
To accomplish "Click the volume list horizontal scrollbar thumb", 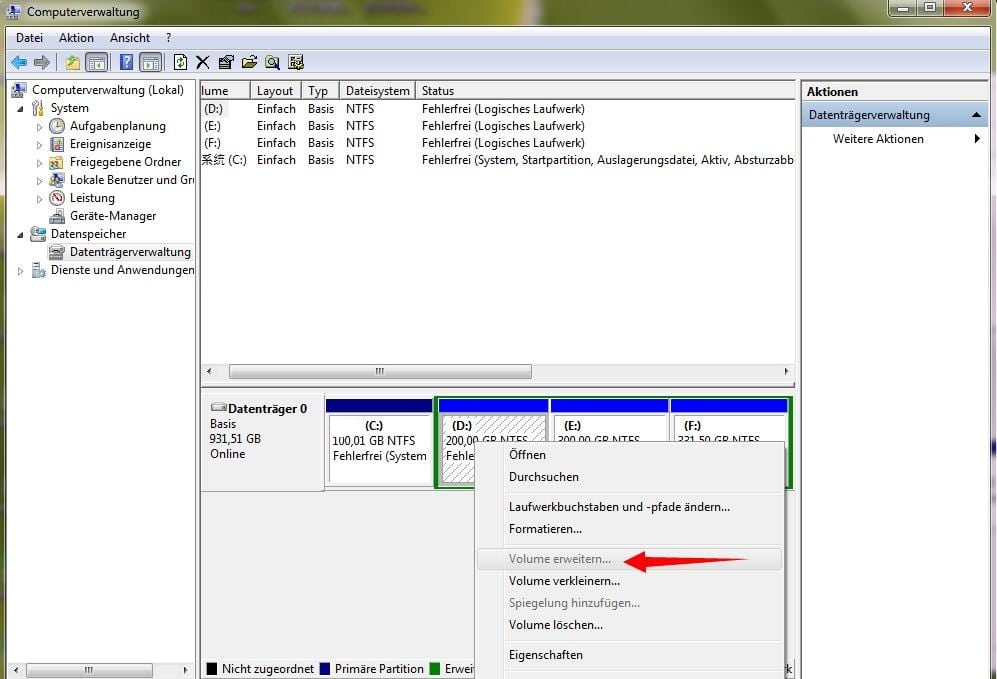I will [x=380, y=371].
